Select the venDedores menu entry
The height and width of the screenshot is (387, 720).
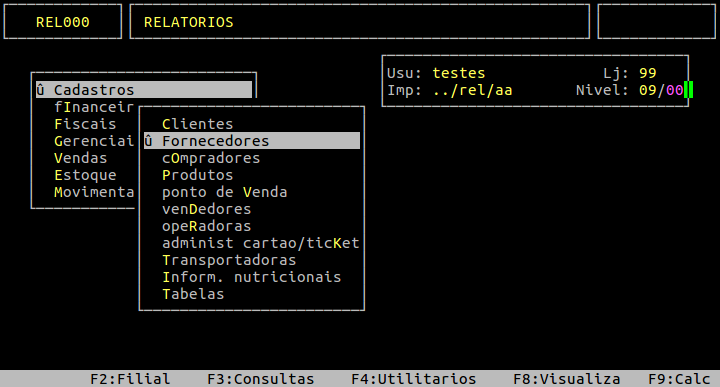[x=207, y=209]
